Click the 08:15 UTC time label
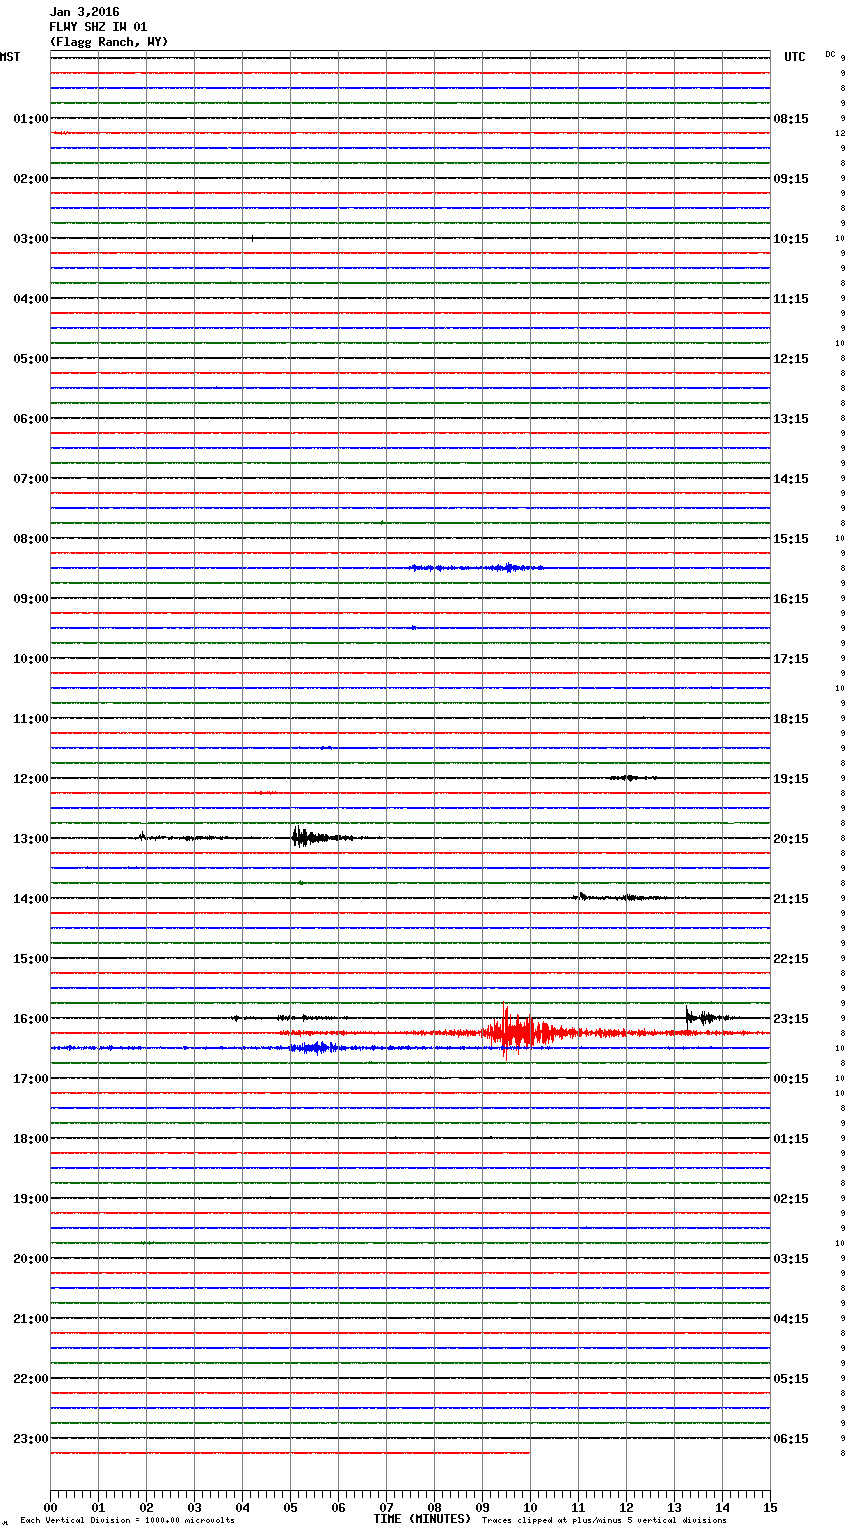This screenshot has width=850, height=1534. pos(791,119)
